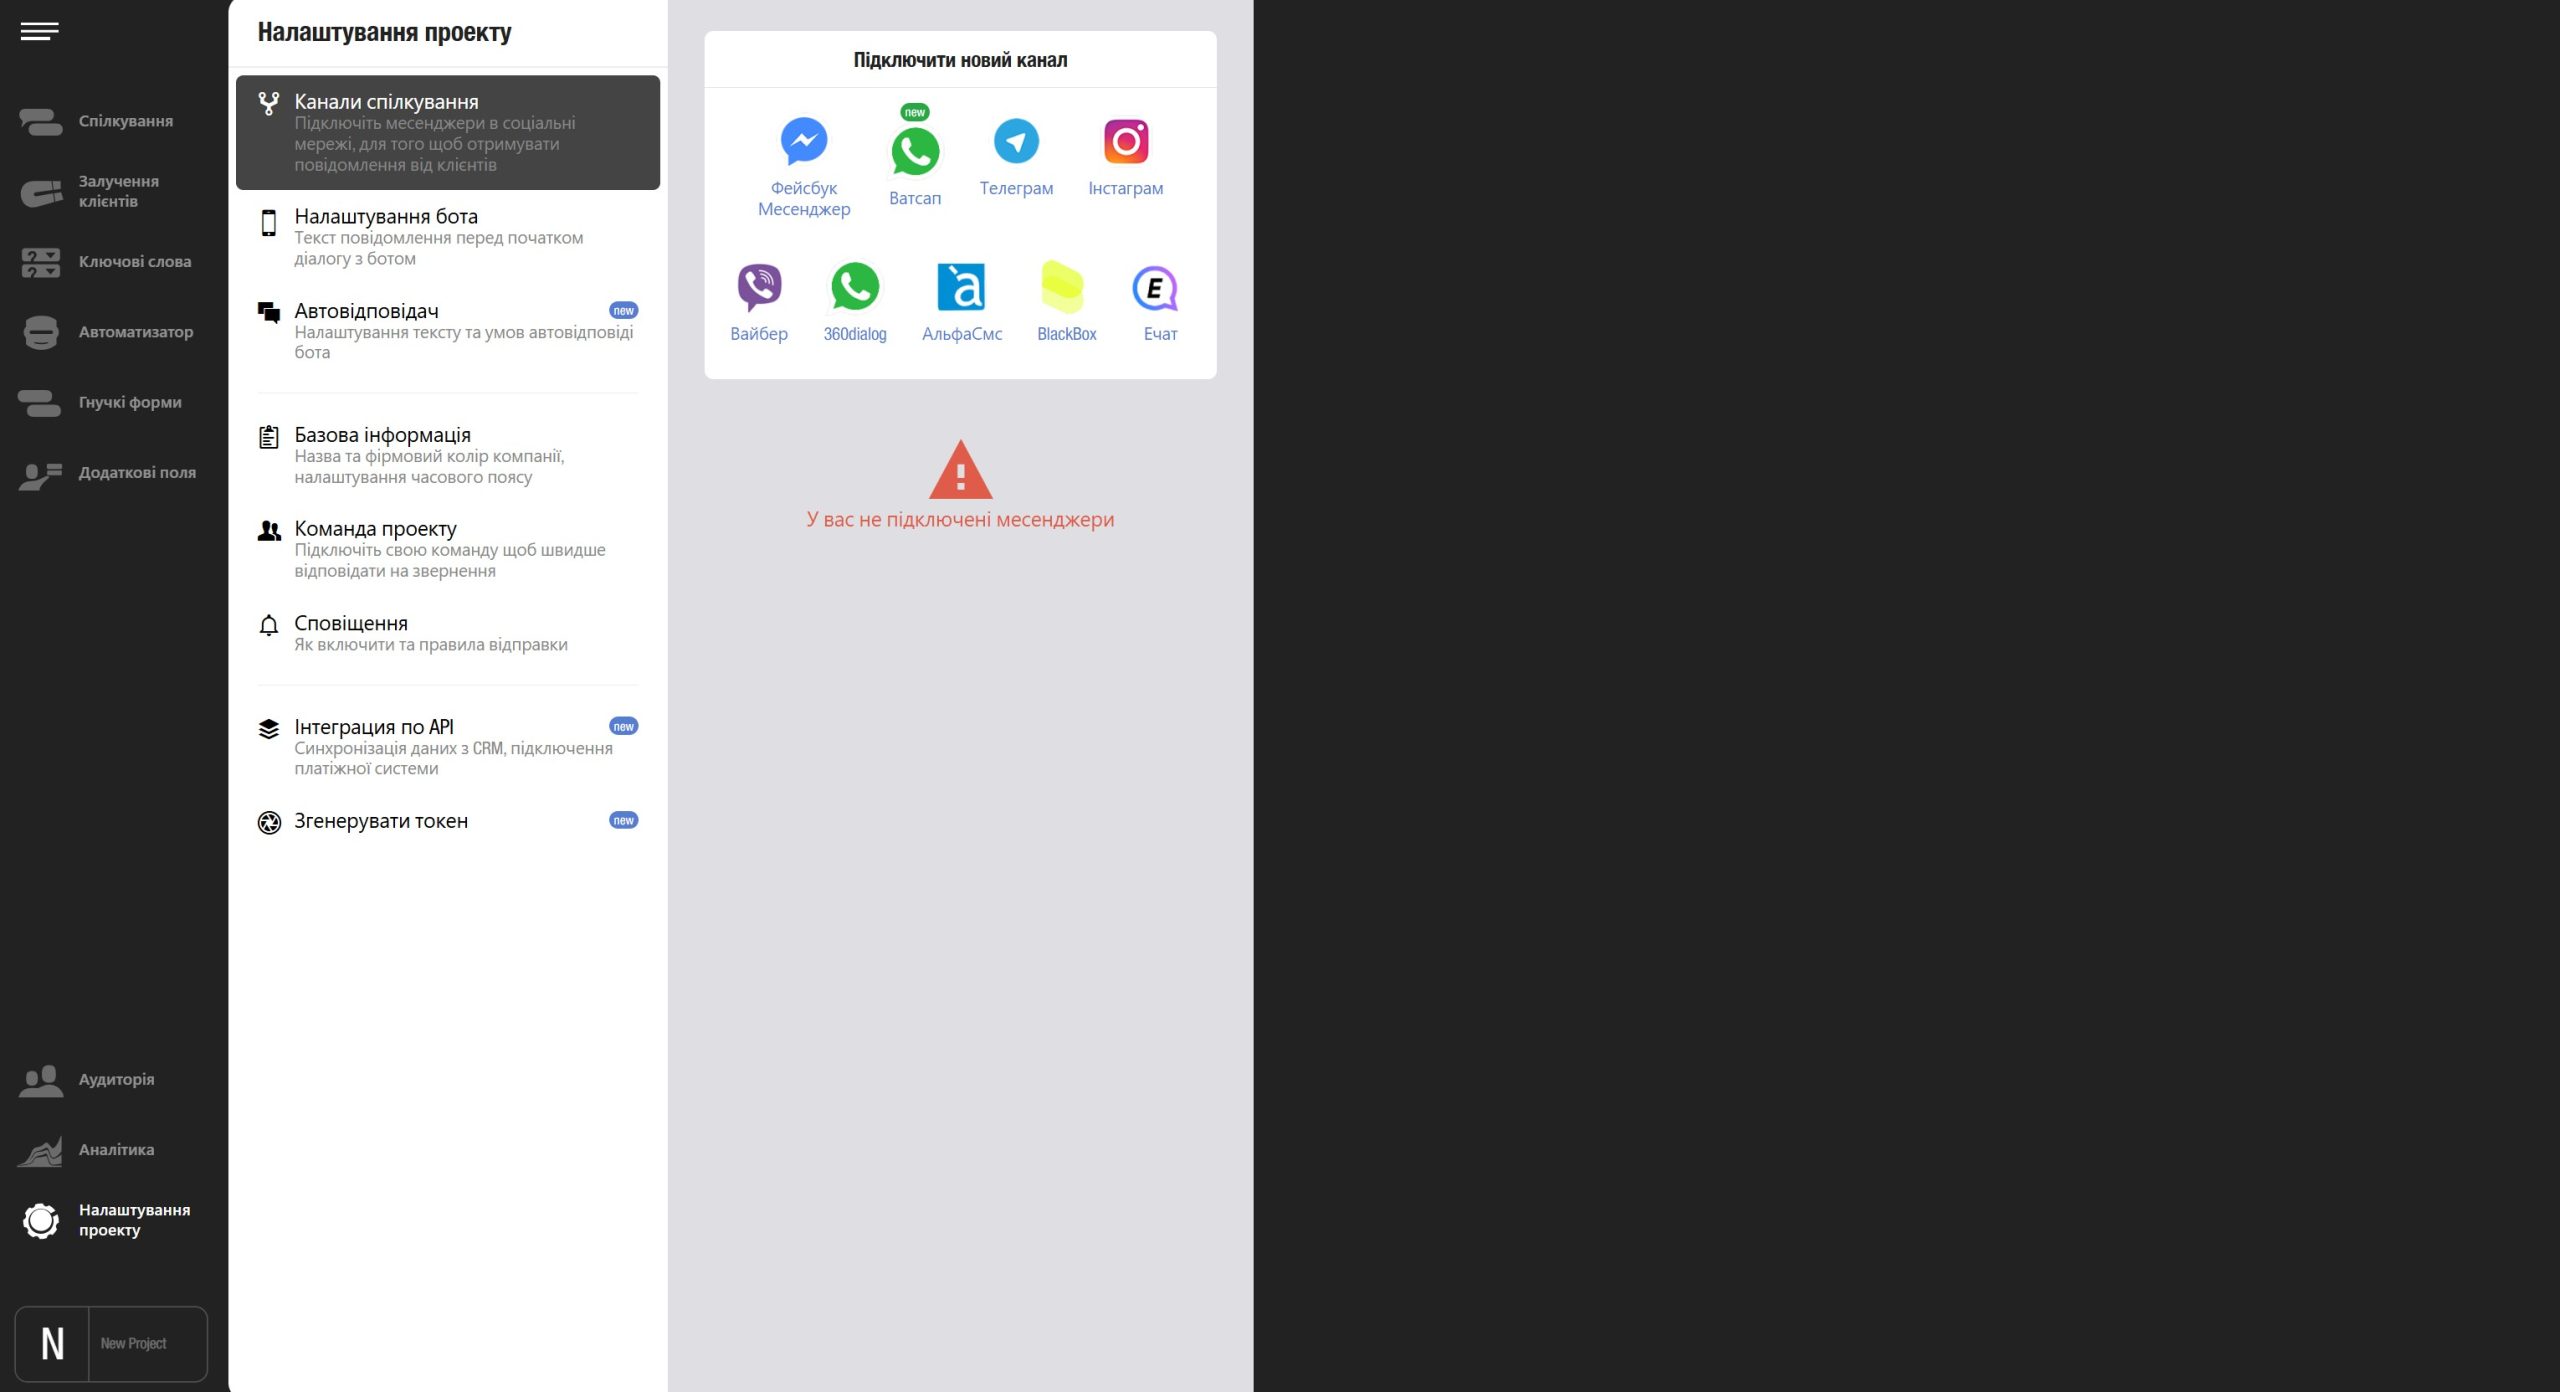
Task: Click the Інстаграм label link
Action: click(1125, 189)
